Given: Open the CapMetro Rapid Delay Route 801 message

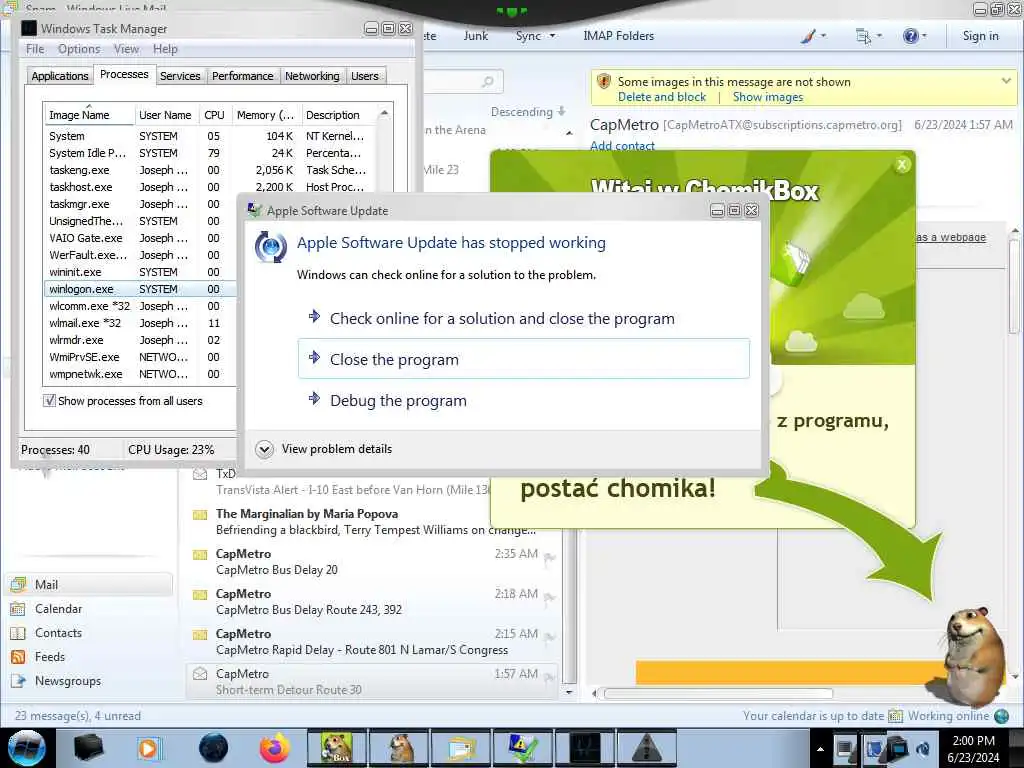Looking at the screenshot, I should [x=373, y=642].
